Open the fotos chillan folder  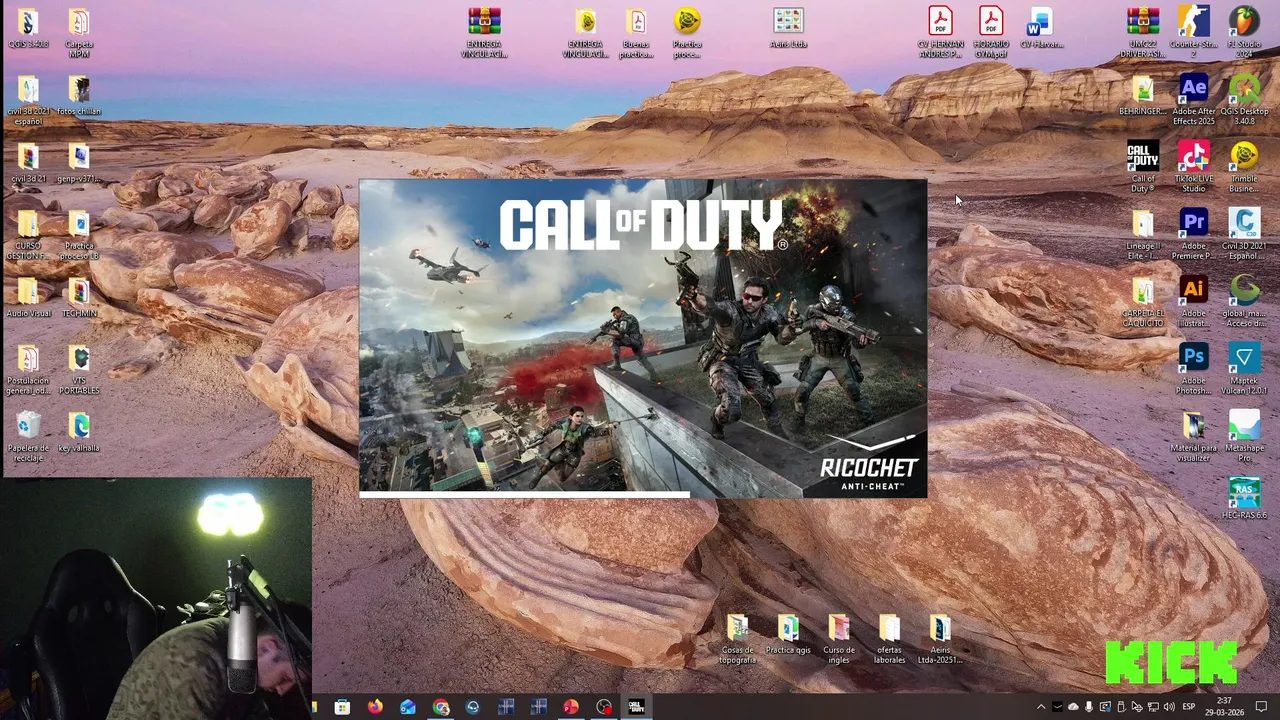click(79, 96)
